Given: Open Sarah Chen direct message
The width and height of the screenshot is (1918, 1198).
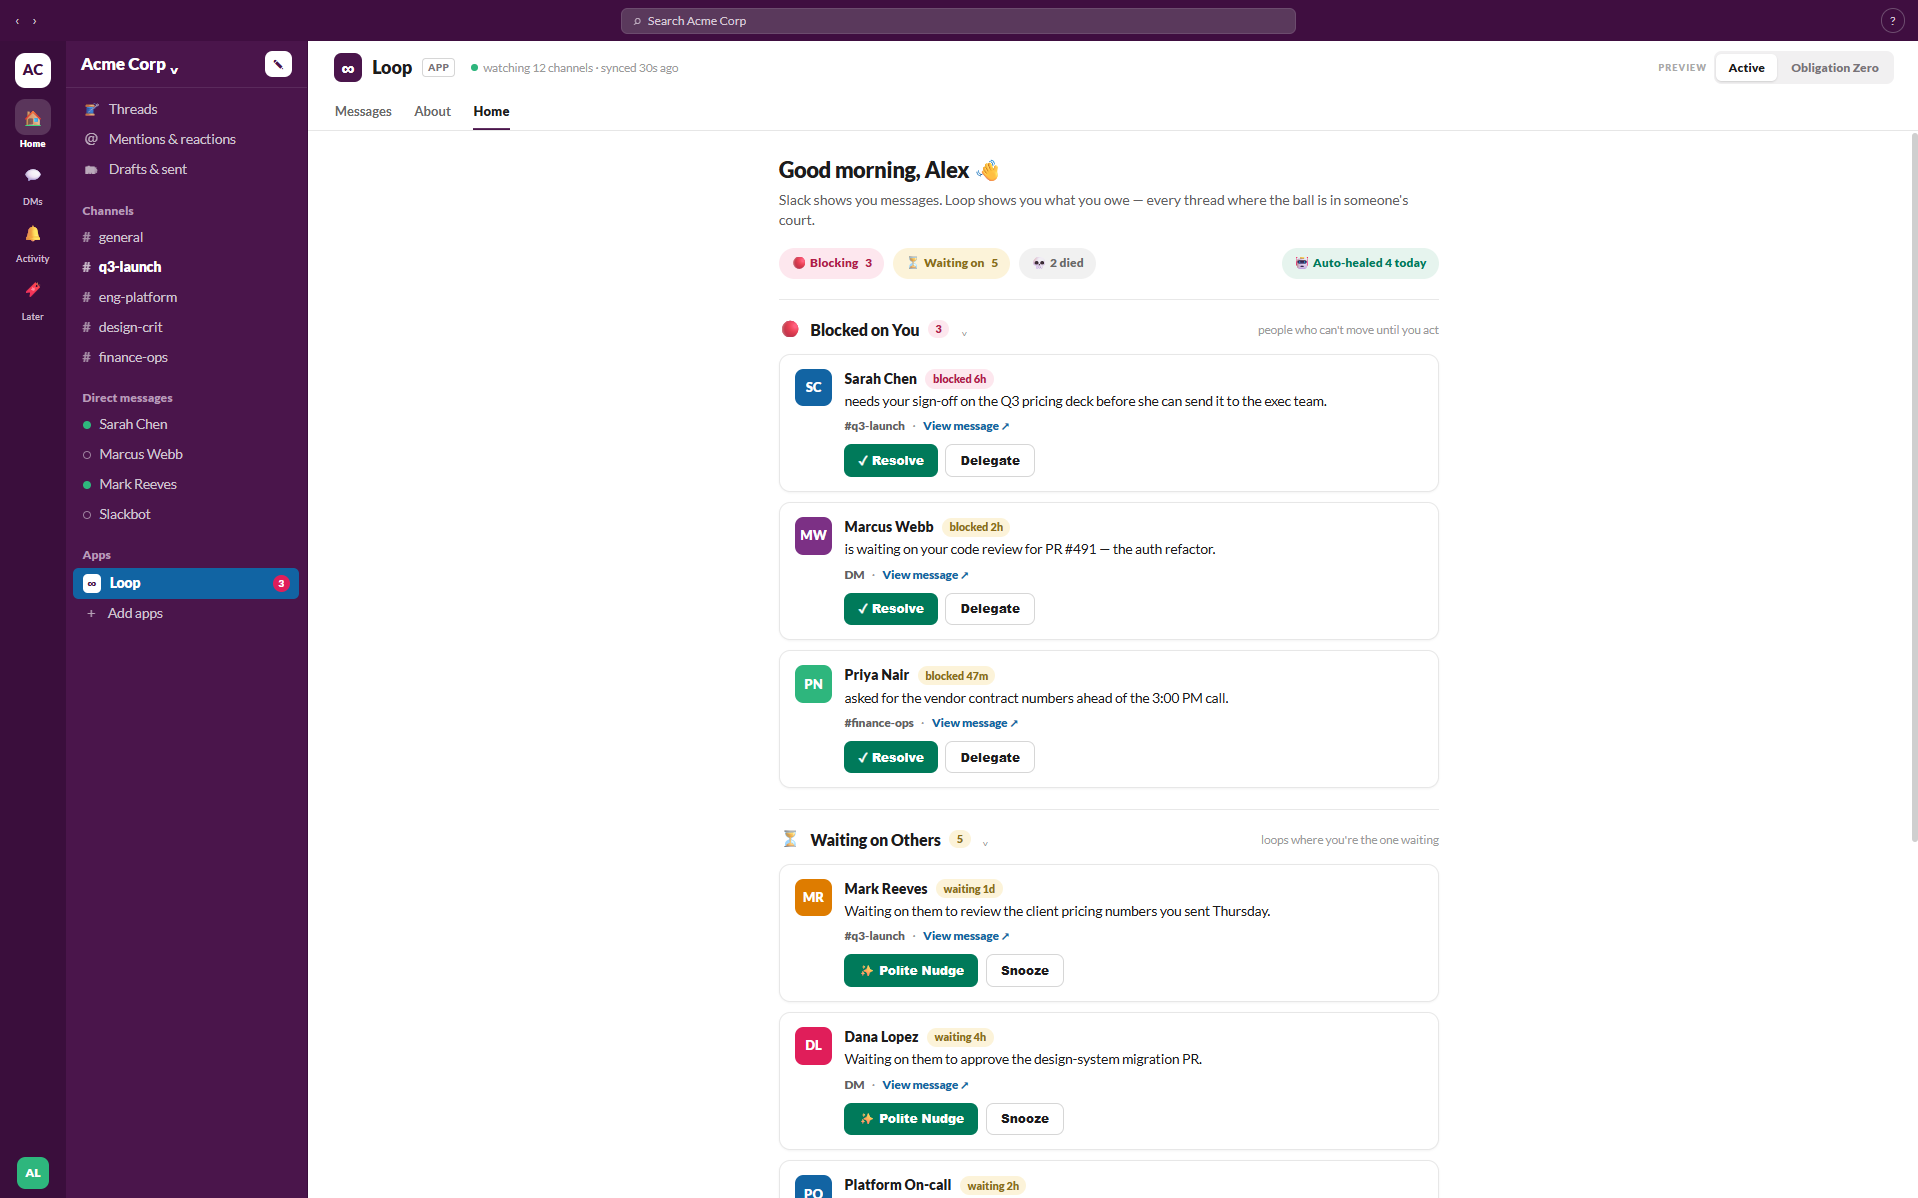Looking at the screenshot, I should pos(186,424).
